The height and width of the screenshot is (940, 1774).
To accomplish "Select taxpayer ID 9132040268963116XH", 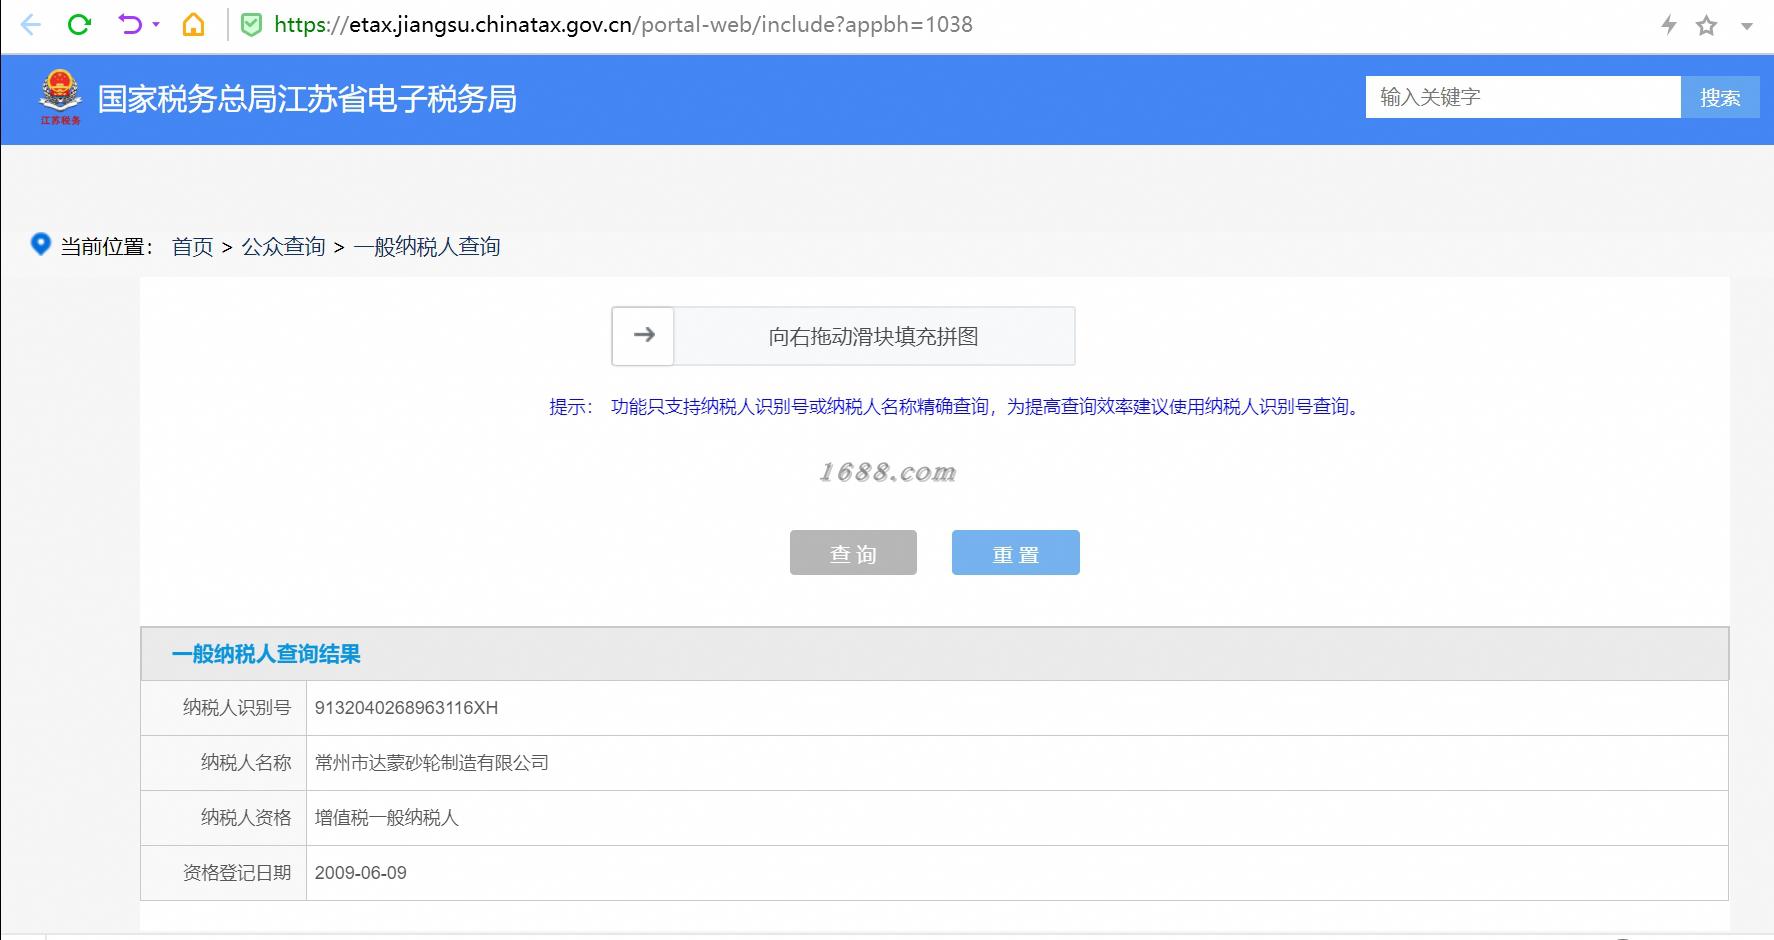I will (x=406, y=708).
